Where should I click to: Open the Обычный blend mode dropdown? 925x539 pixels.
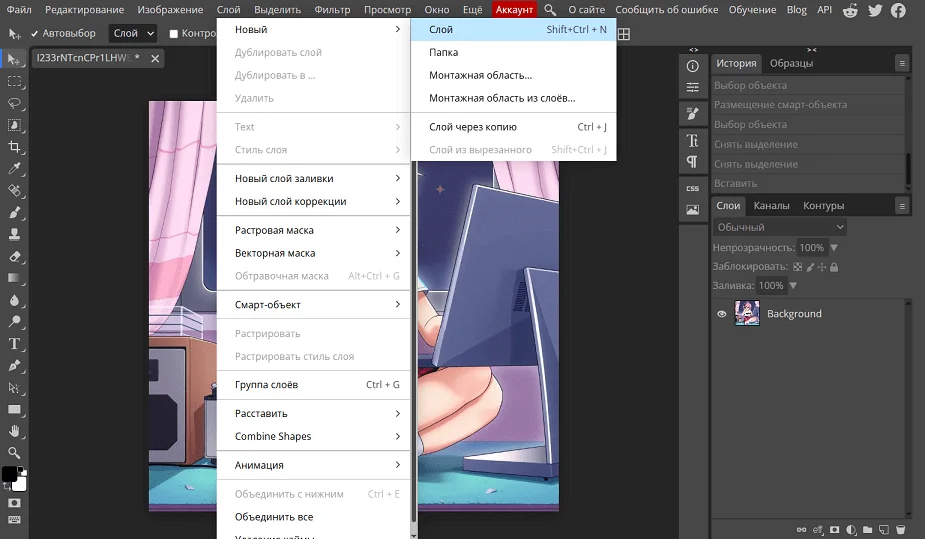[779, 227]
